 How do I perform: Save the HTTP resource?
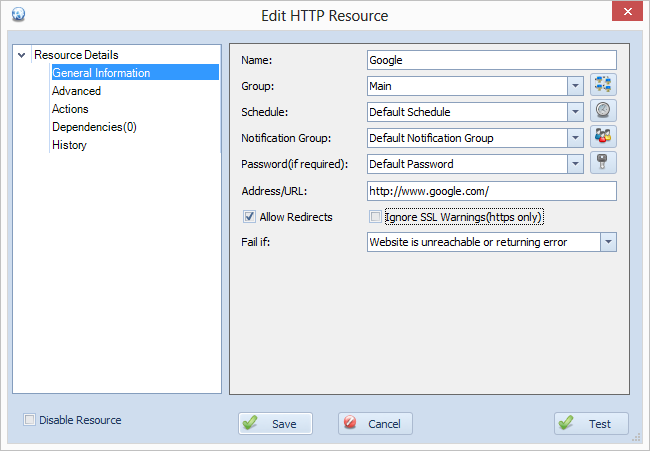(x=275, y=424)
